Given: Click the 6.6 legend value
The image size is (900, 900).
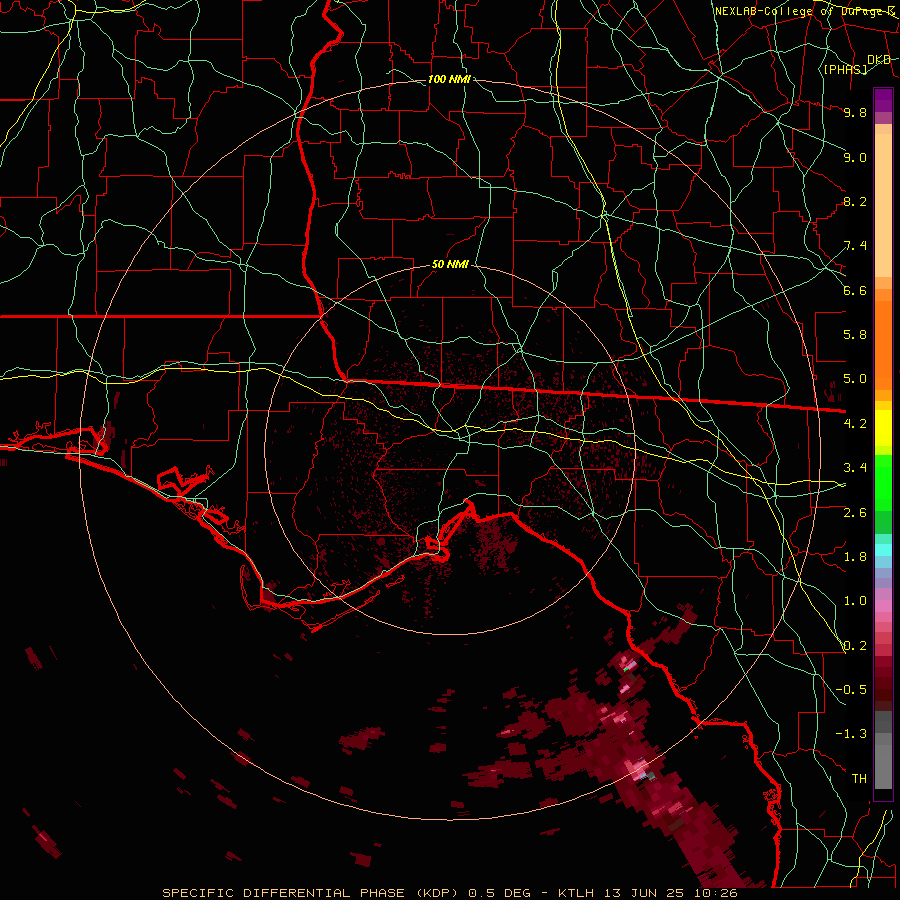Looking at the screenshot, I should [855, 290].
